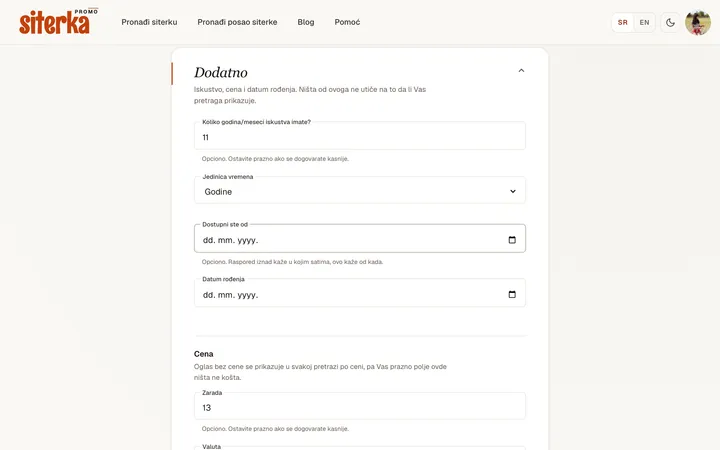Viewport: 720px width, 450px height.
Task: Switch language to SR
Action: 623,22
